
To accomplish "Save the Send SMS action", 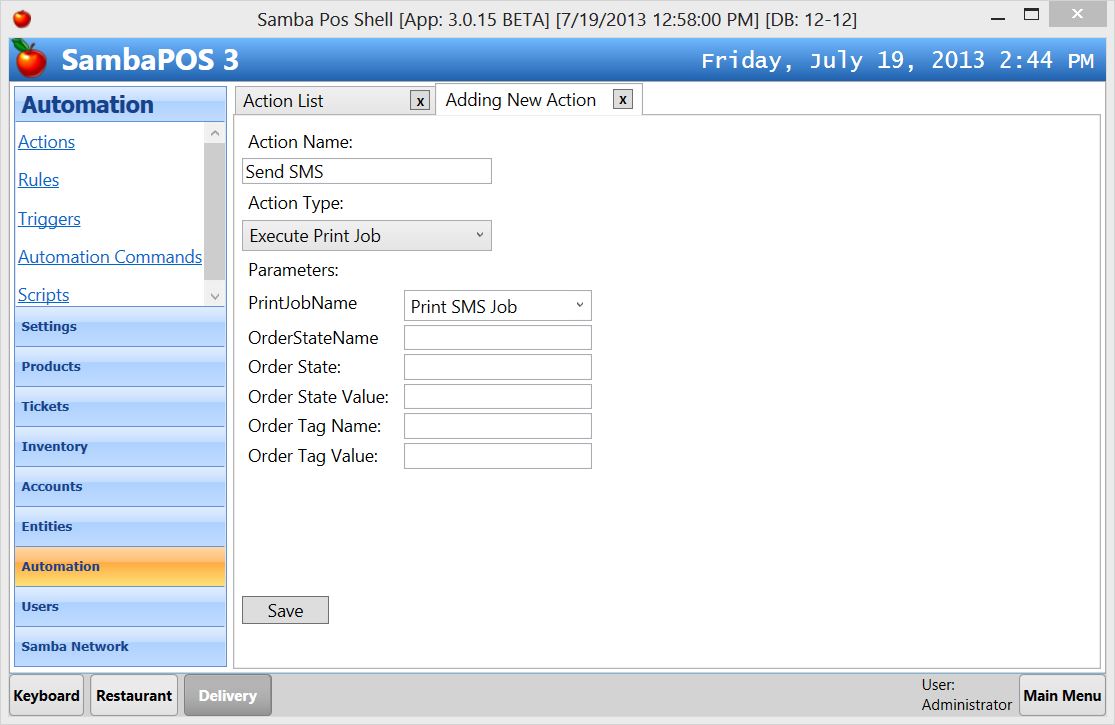I will tap(285, 610).
